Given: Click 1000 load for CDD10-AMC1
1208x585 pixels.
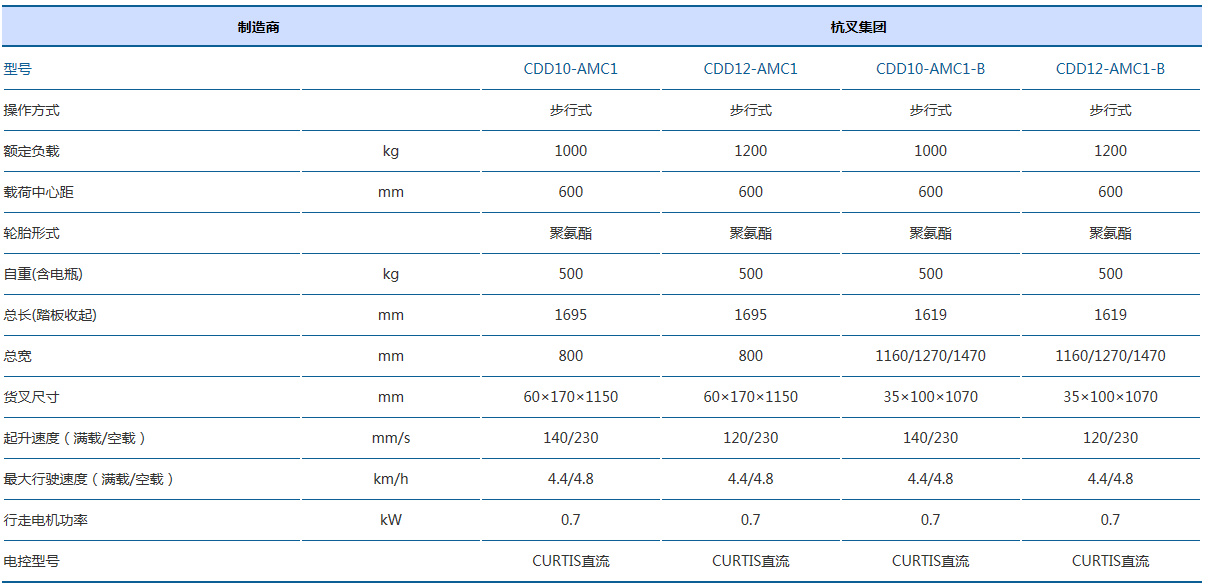Looking at the screenshot, I should pyautogui.click(x=571, y=151).
